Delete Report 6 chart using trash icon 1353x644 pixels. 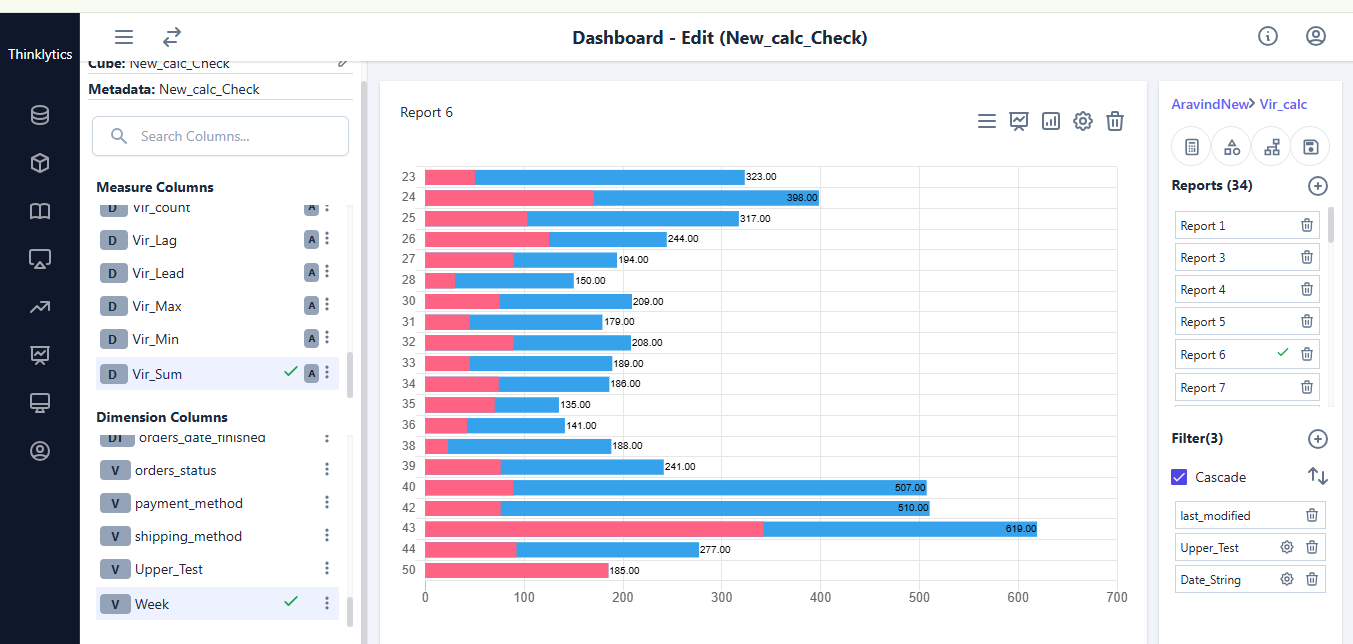click(1115, 121)
